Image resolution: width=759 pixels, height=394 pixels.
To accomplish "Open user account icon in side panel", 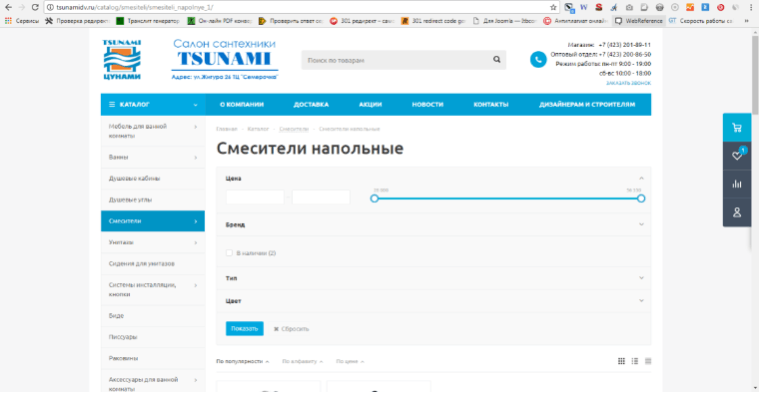I will point(737,212).
